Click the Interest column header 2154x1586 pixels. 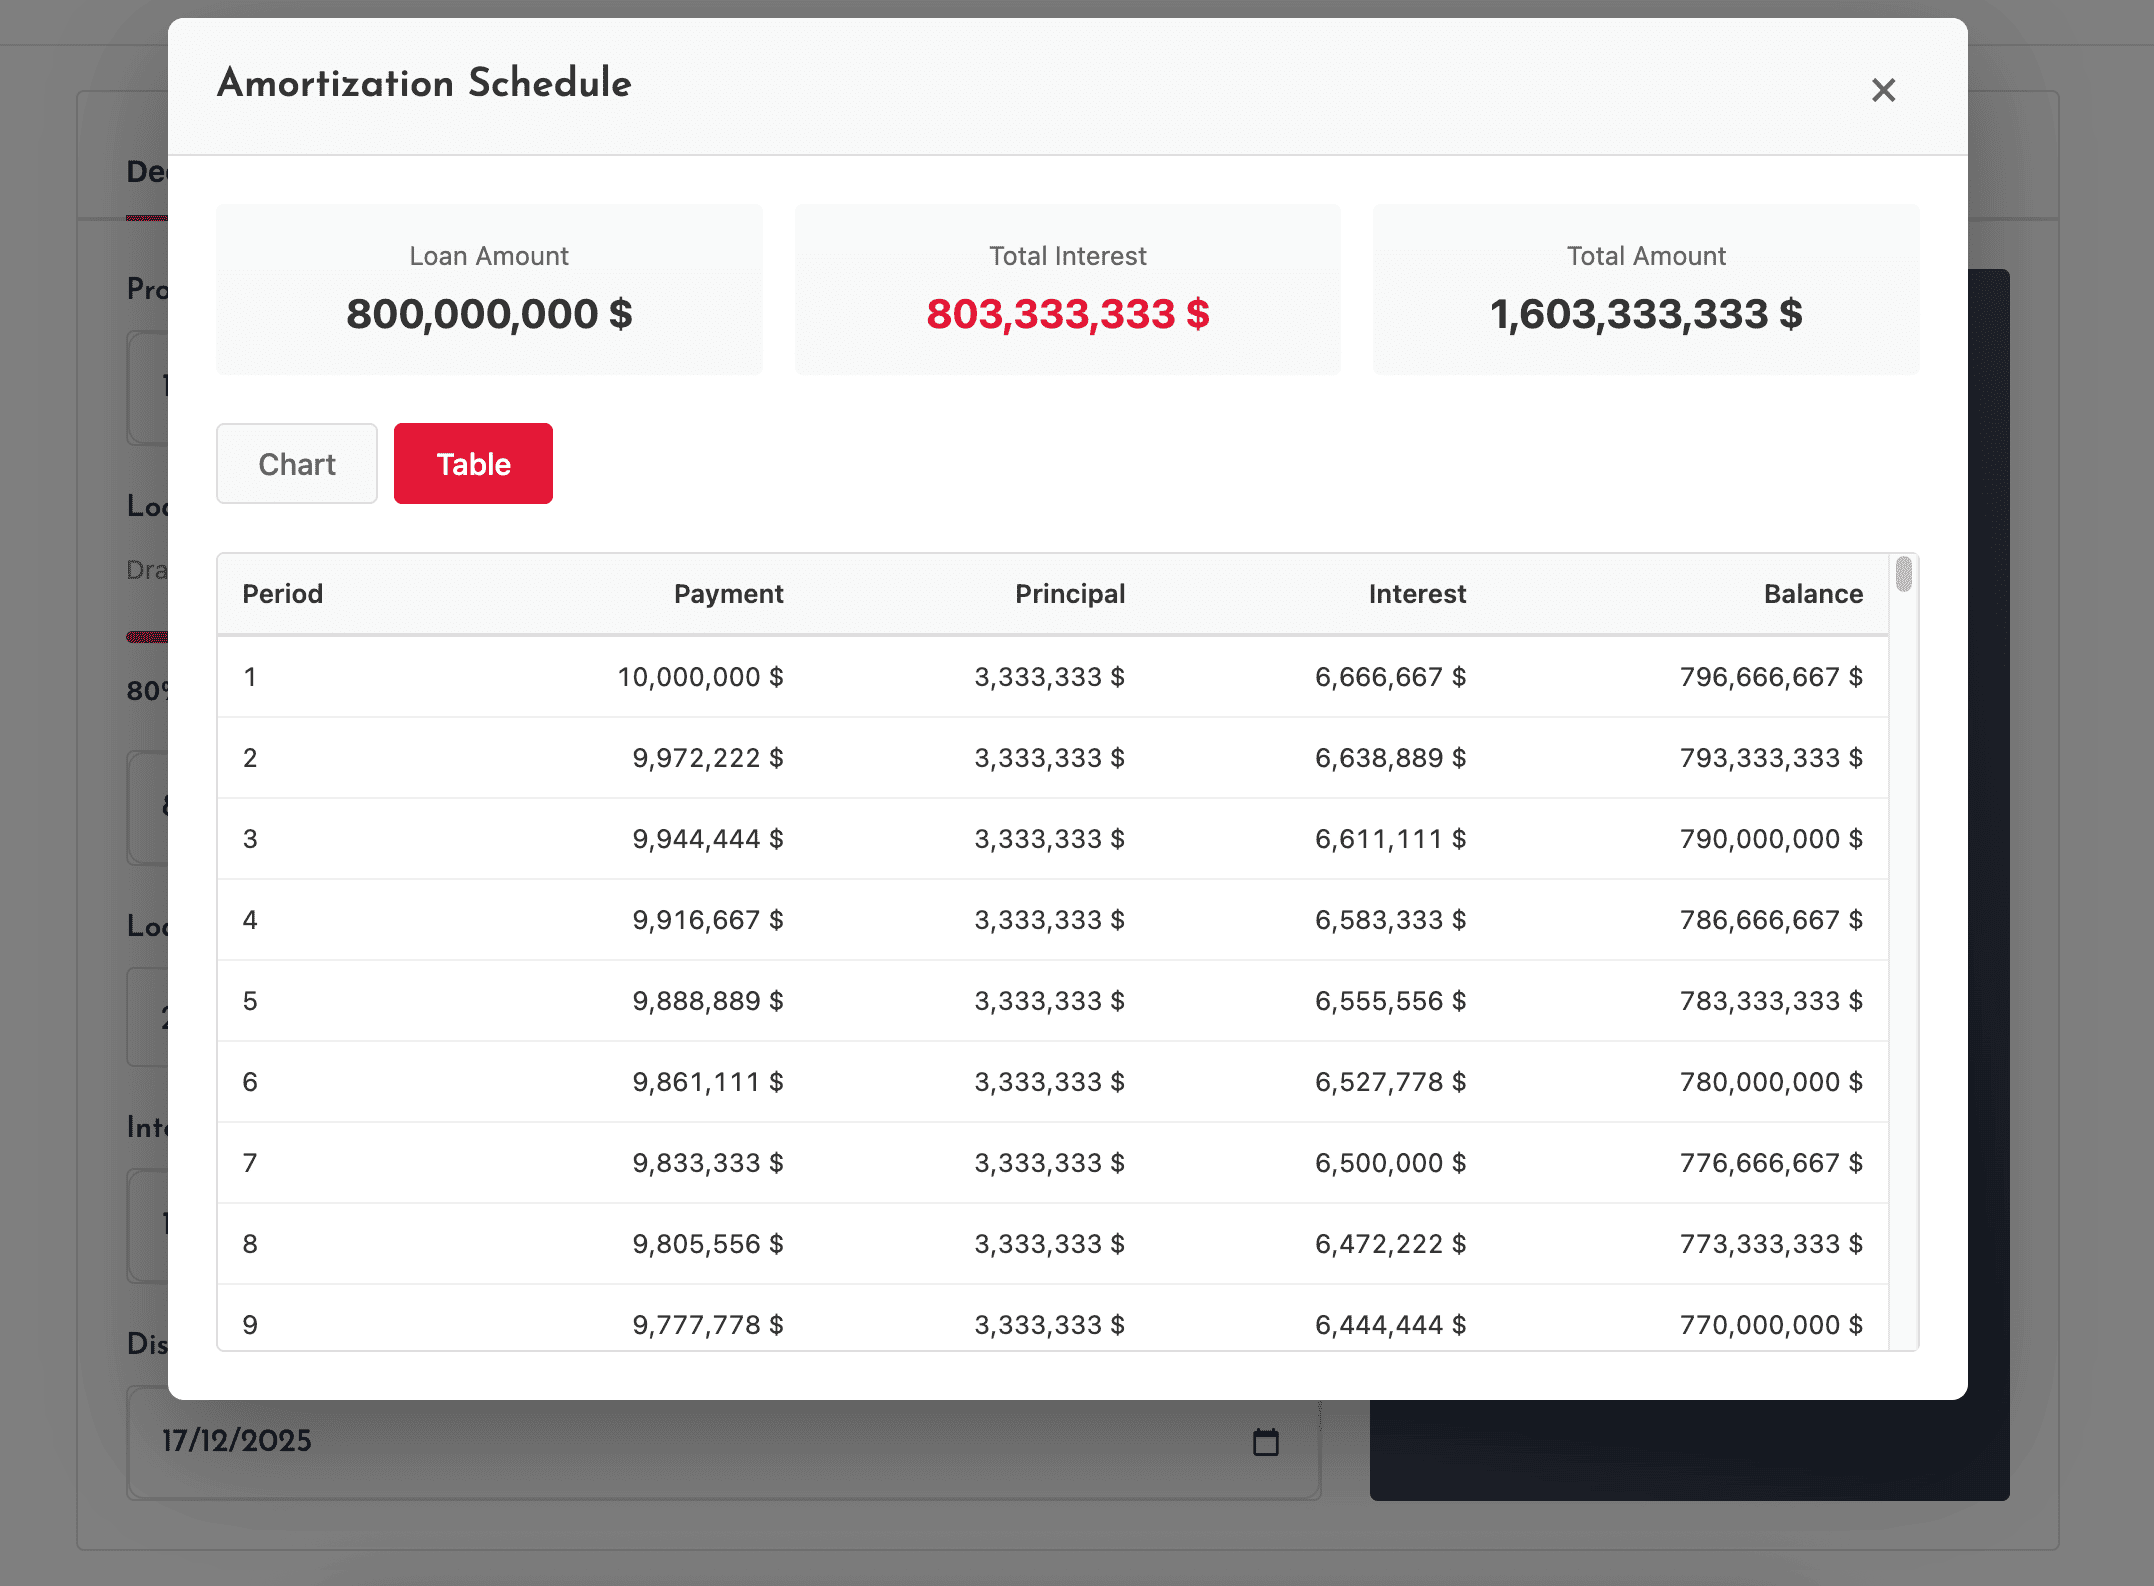tap(1416, 594)
